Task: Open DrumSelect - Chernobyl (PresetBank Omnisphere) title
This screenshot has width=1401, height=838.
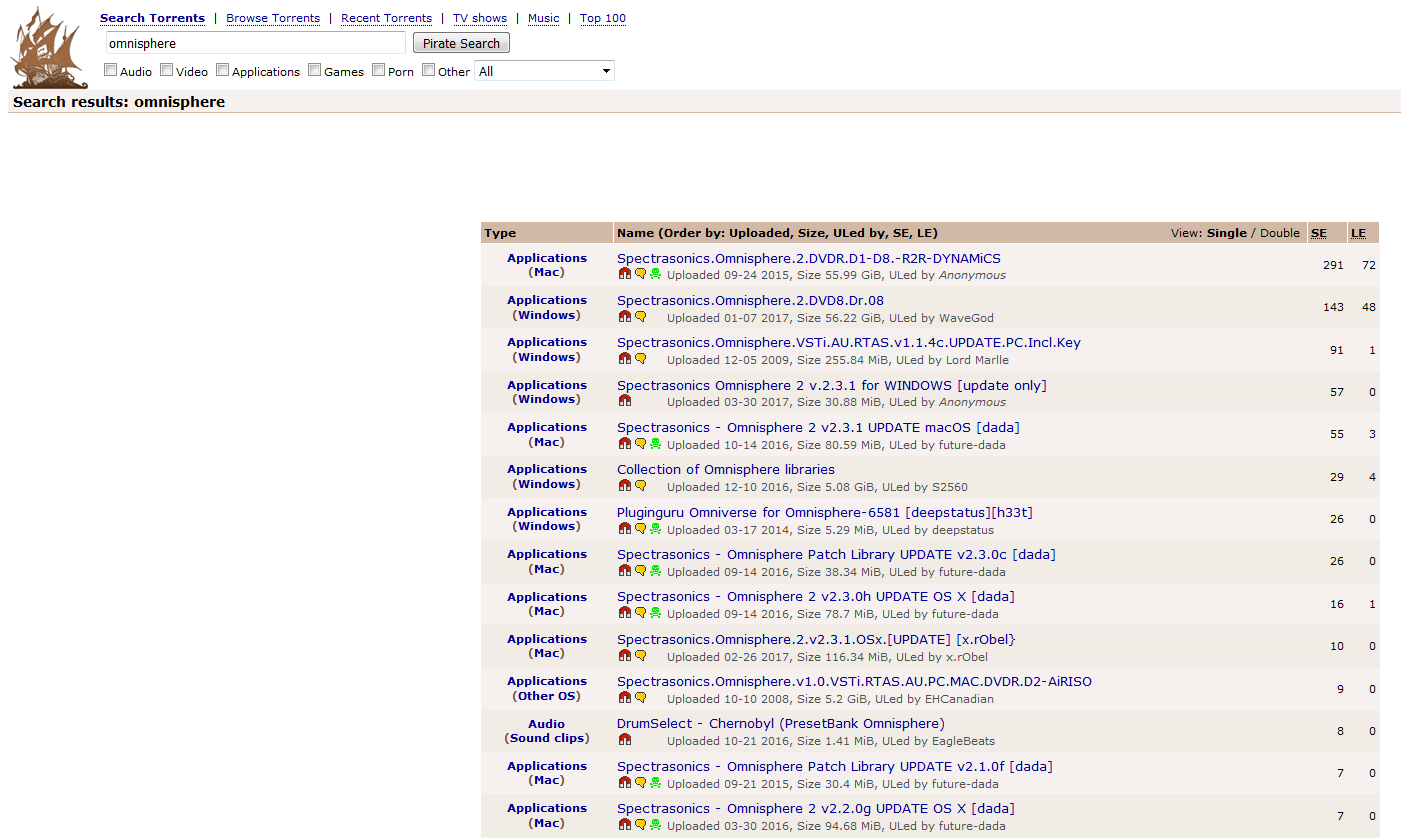Action: click(x=781, y=723)
